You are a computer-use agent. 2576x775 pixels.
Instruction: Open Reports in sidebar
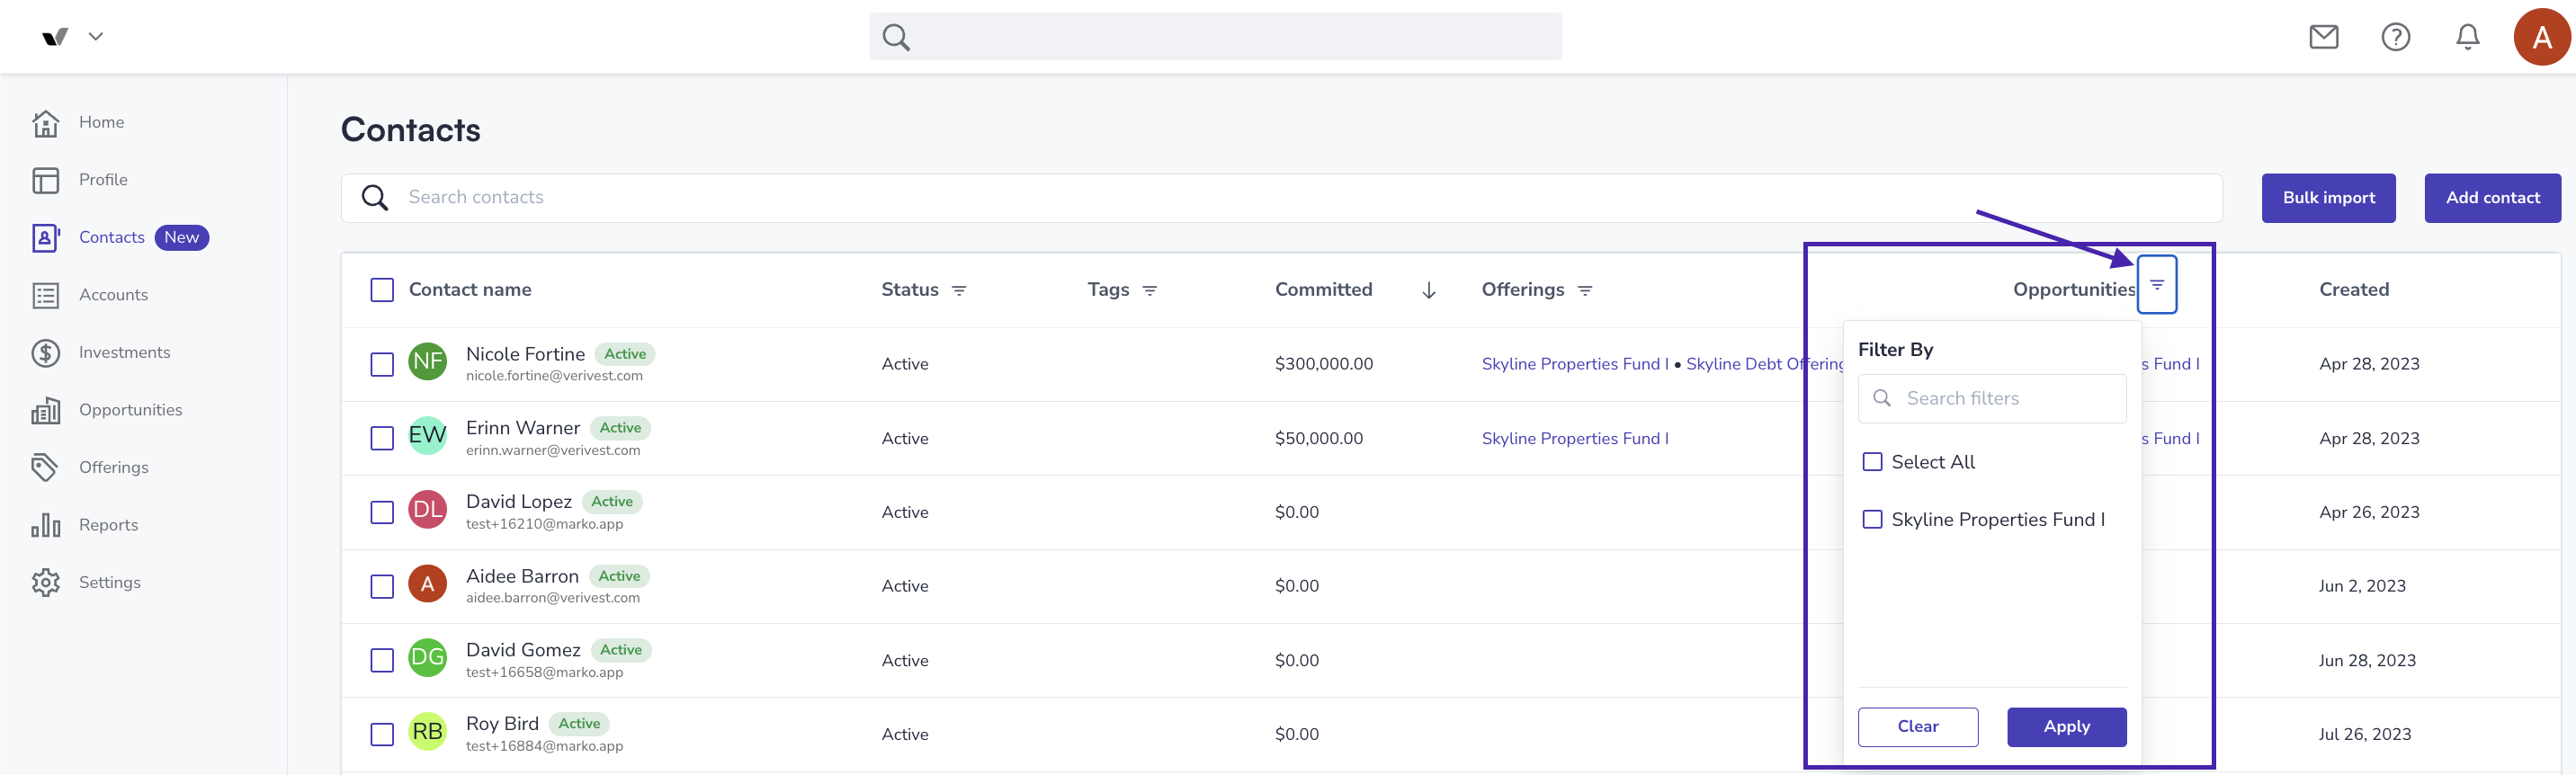pos(108,525)
